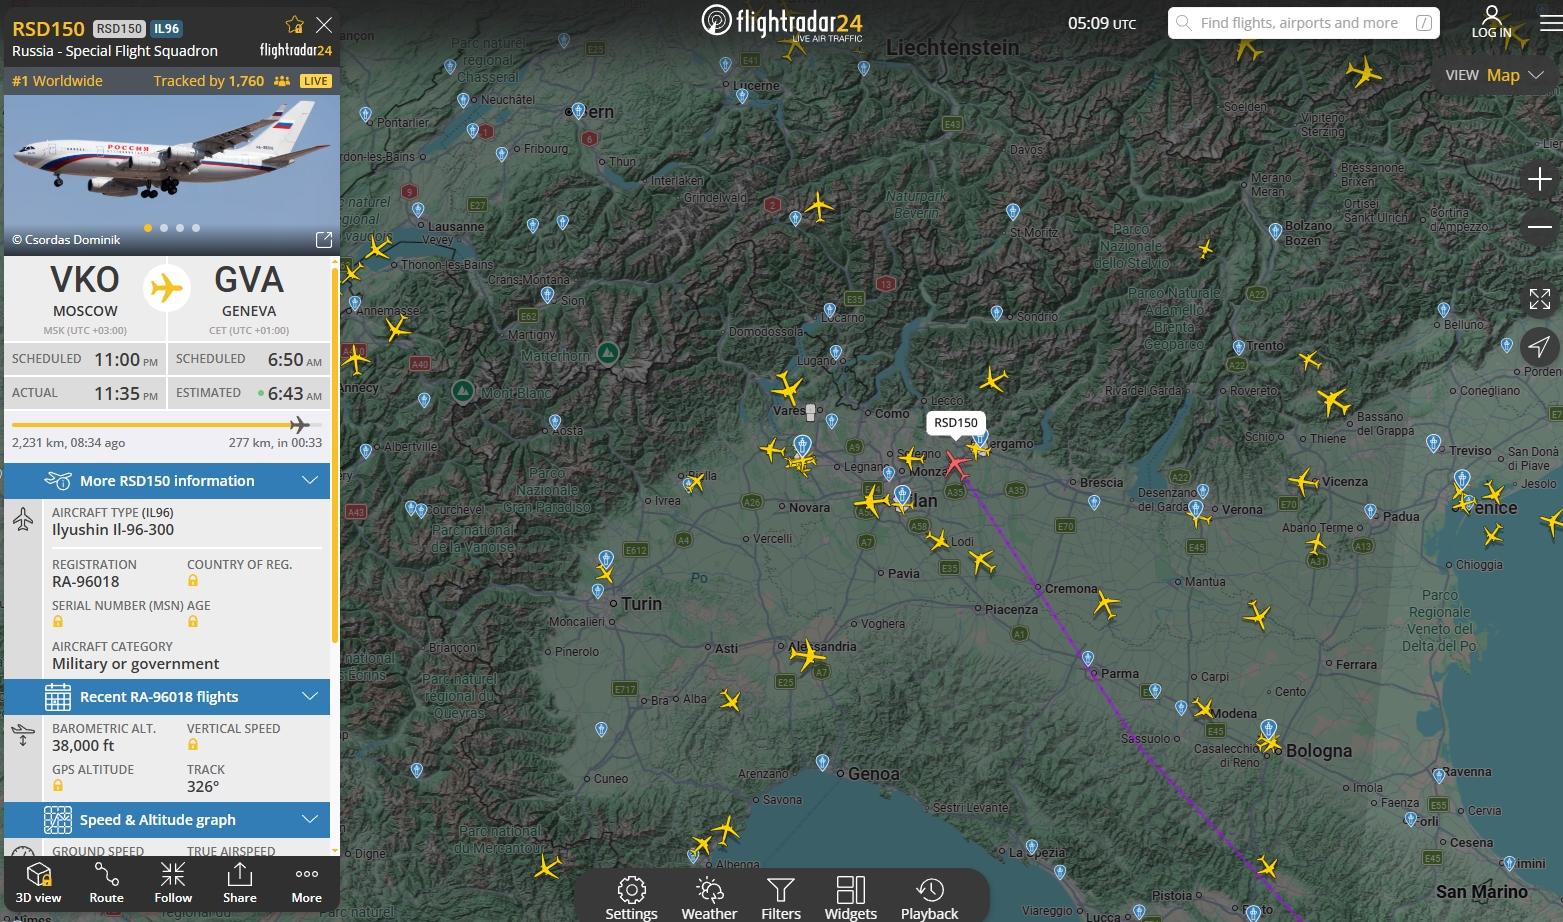Screen dimensions: 1563x922
Task: Follow the RSD150 aircraft
Action: click(x=173, y=883)
